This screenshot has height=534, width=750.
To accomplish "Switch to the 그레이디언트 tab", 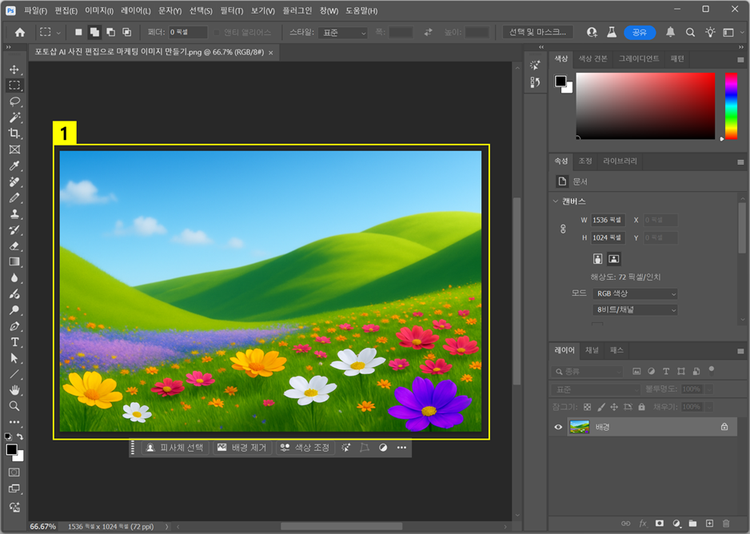I will pos(640,59).
